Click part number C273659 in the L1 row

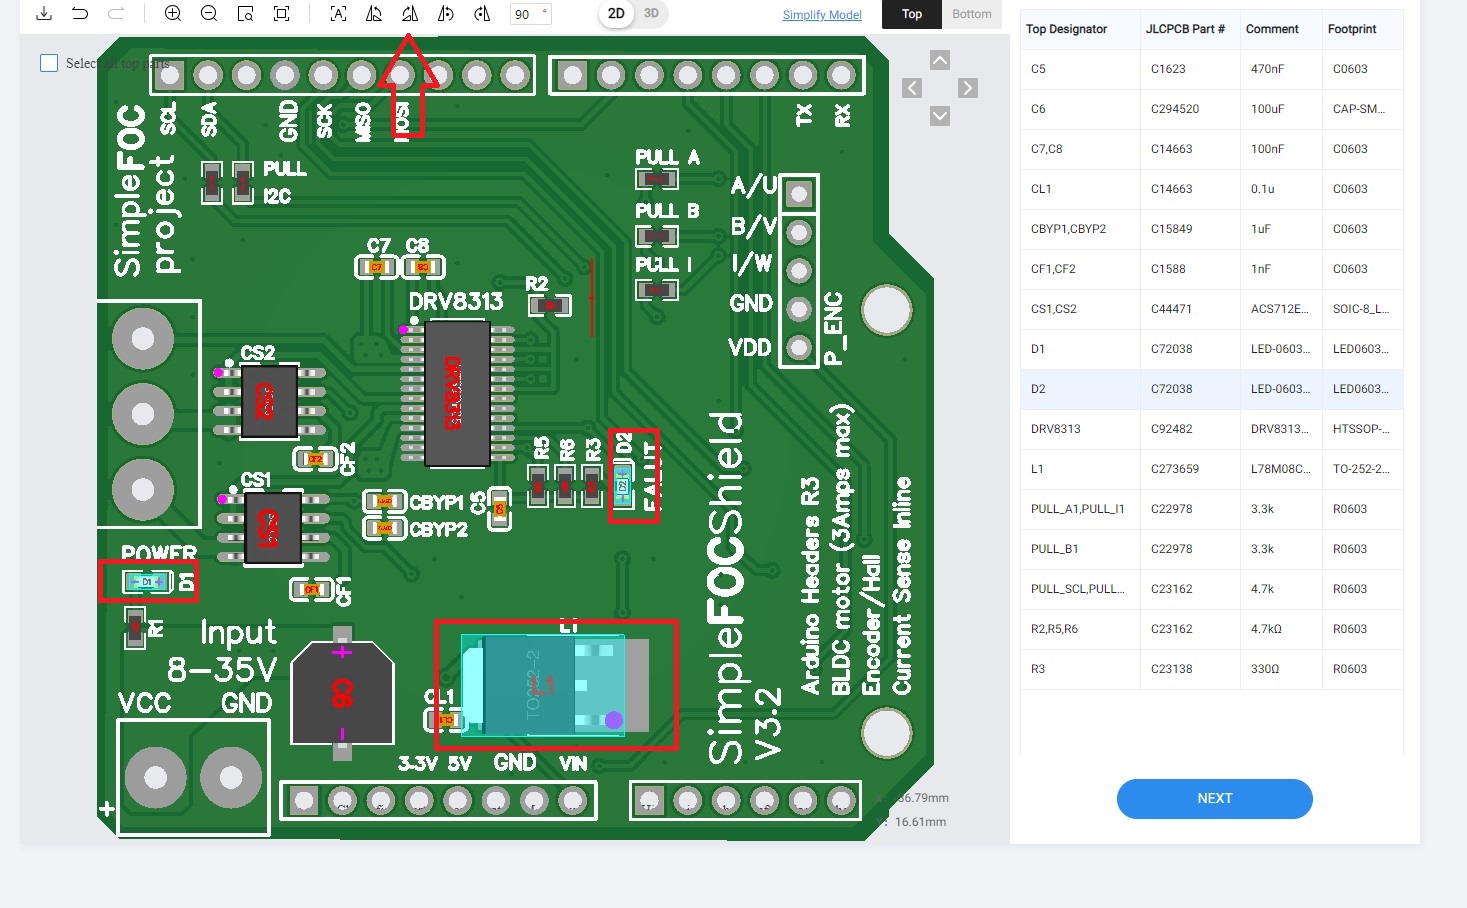pos(1175,469)
